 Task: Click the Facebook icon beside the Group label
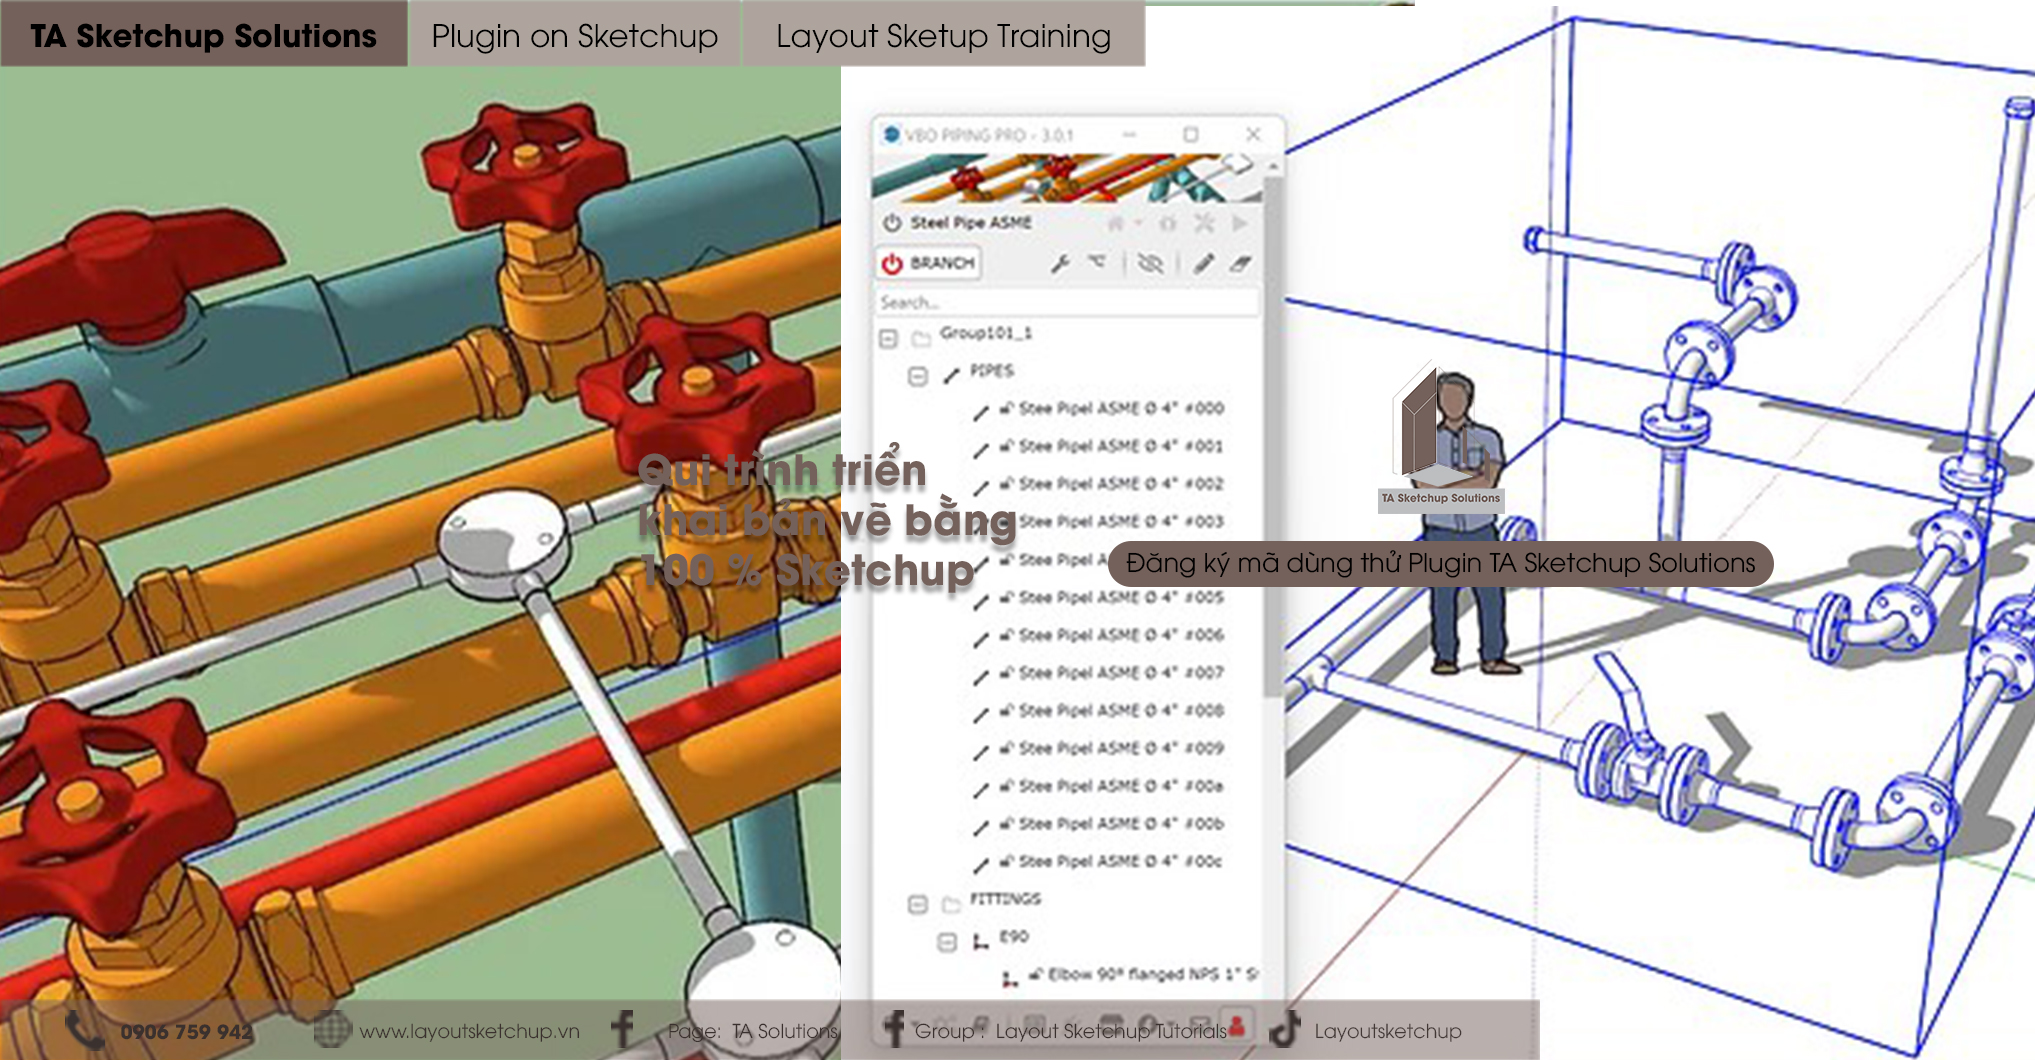(894, 1029)
